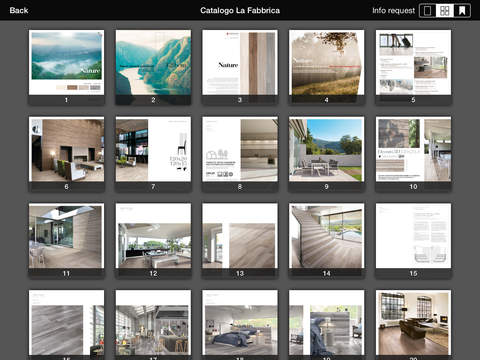Open page 5 thumbnail

[x=413, y=62]
